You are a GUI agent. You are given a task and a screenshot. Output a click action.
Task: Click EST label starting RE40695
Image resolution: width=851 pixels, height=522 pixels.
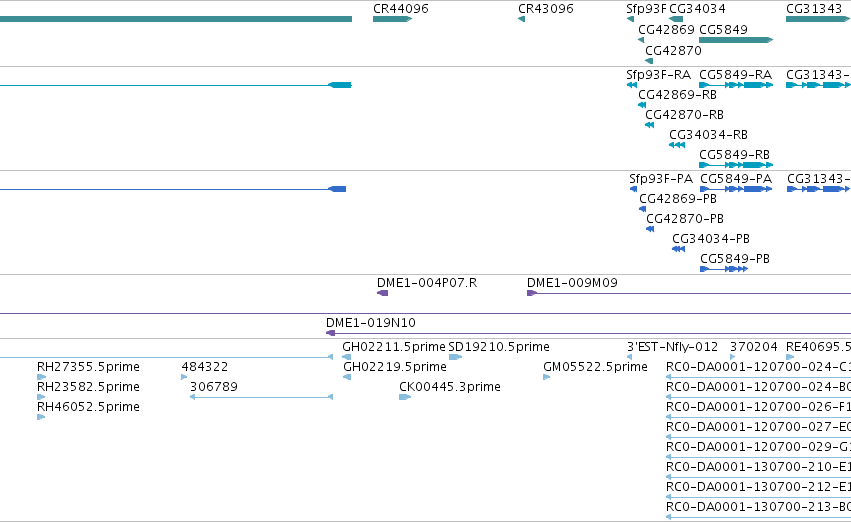(x=818, y=347)
